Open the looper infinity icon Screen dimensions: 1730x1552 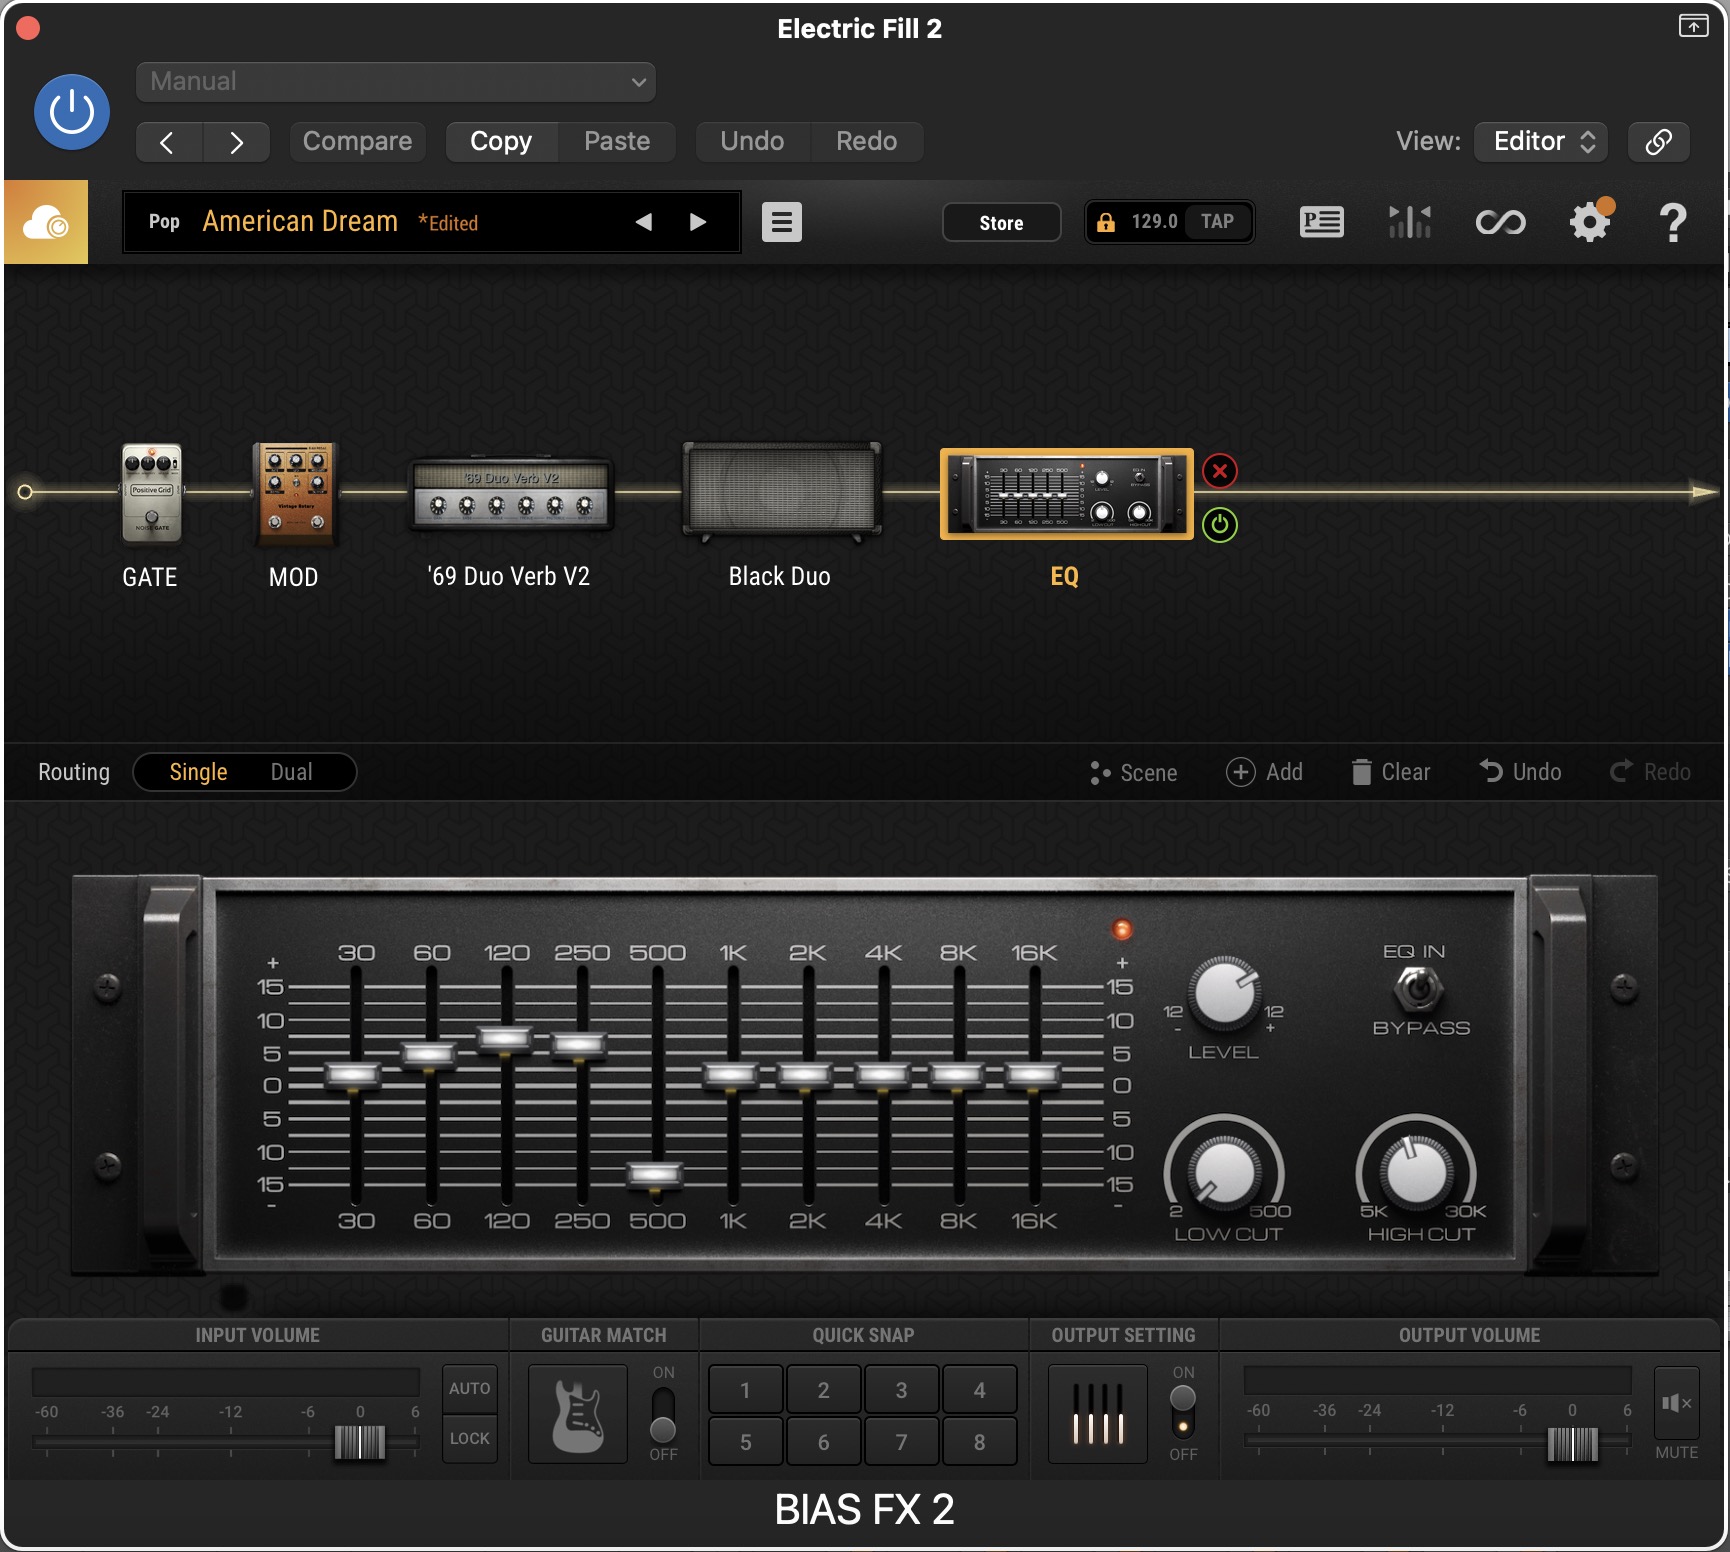click(1500, 222)
